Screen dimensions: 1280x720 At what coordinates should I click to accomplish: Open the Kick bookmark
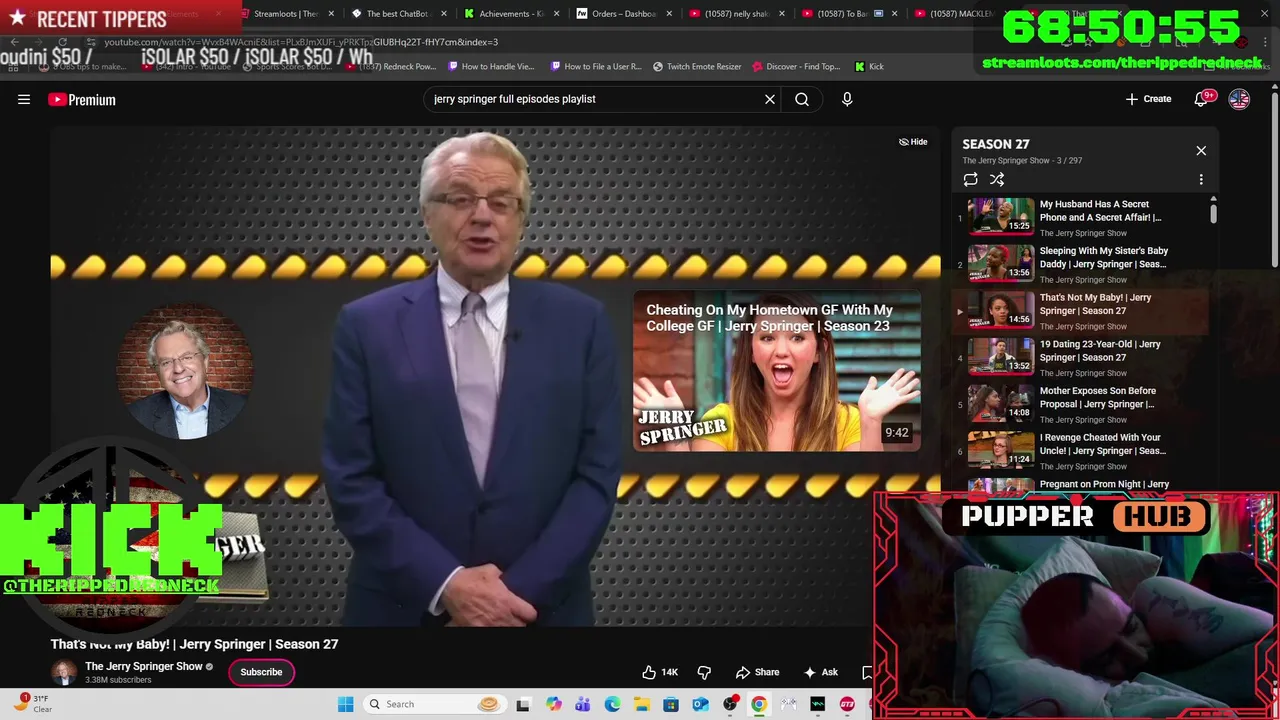(x=869, y=66)
